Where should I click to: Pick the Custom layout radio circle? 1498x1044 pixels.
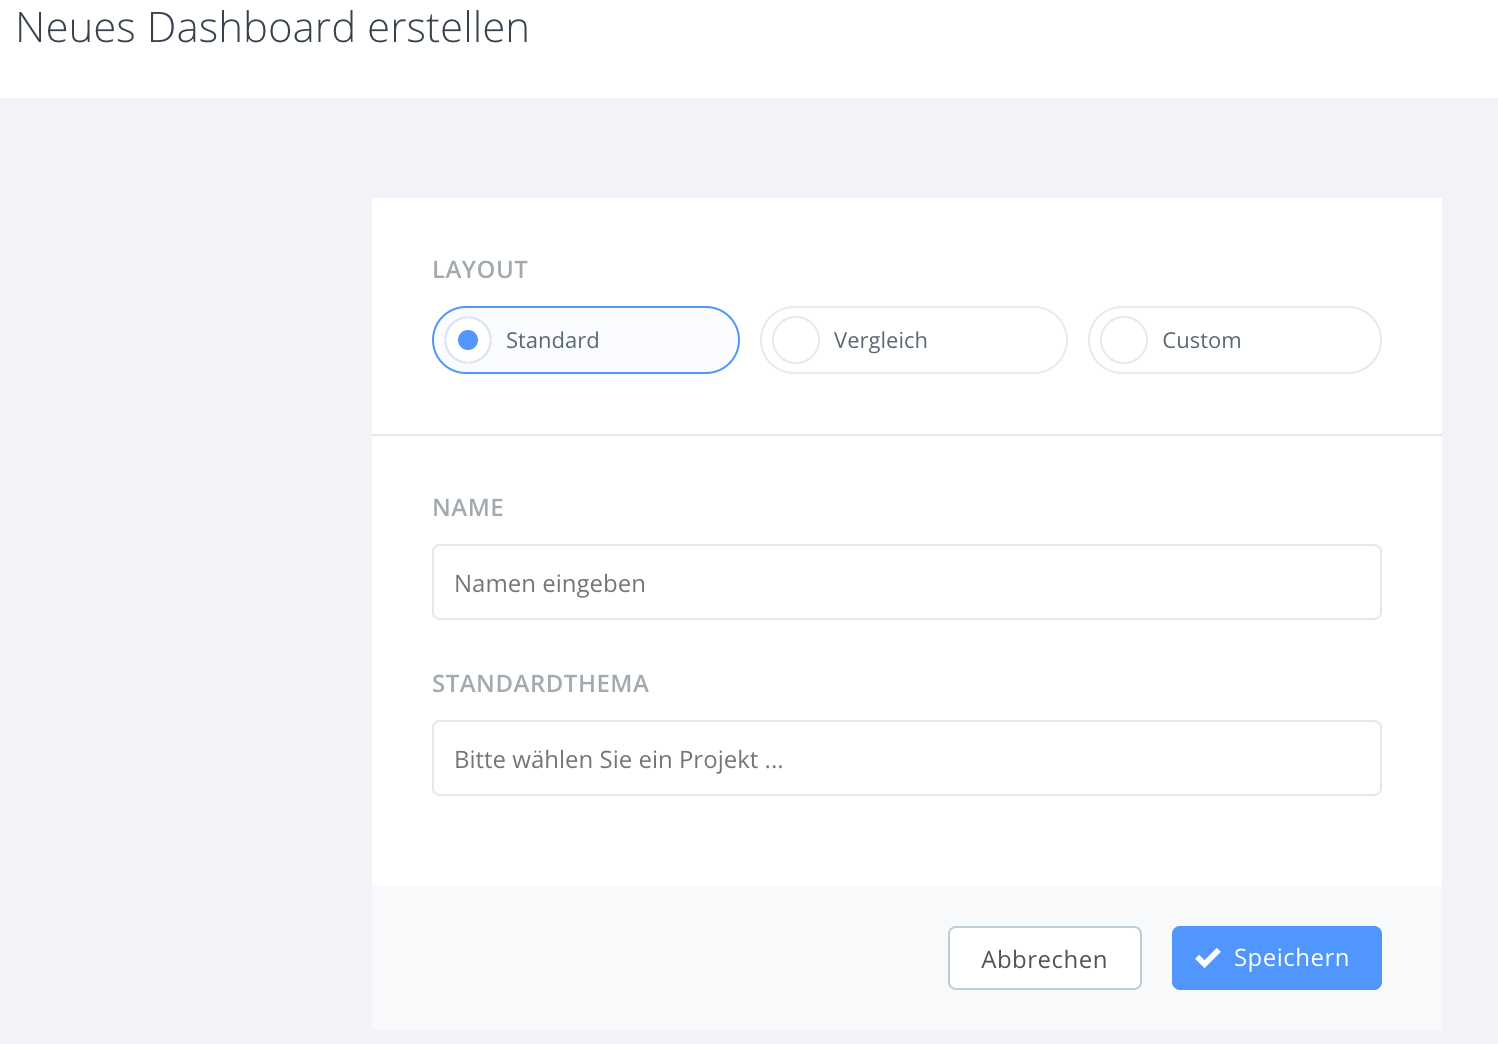[x=1124, y=340]
